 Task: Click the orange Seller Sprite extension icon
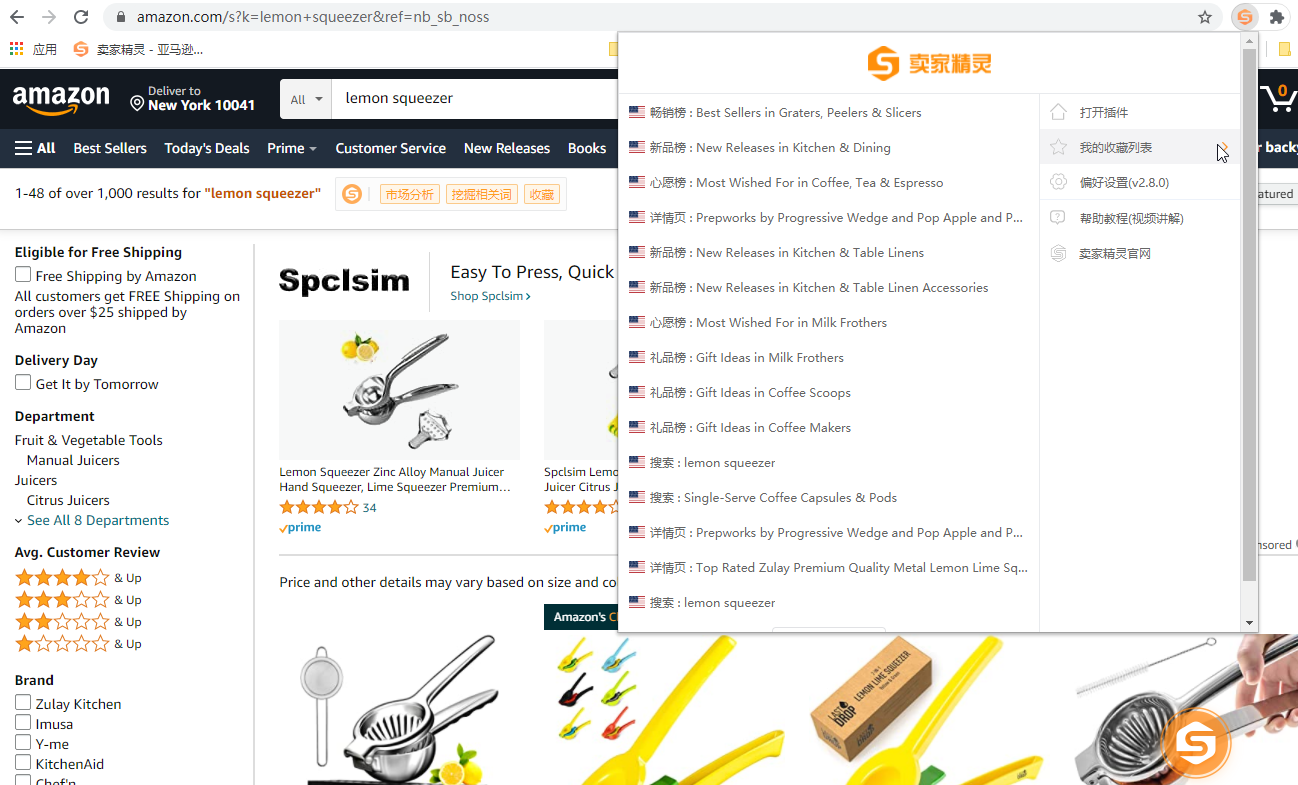(x=1244, y=17)
